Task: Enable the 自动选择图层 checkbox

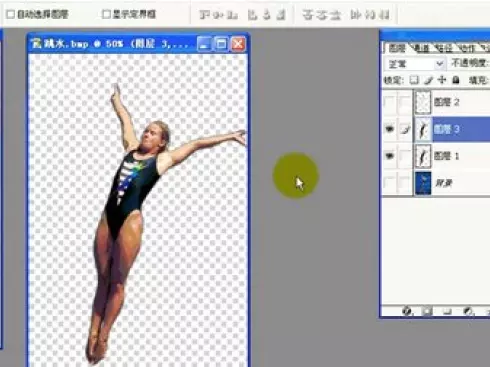Action: [11, 14]
